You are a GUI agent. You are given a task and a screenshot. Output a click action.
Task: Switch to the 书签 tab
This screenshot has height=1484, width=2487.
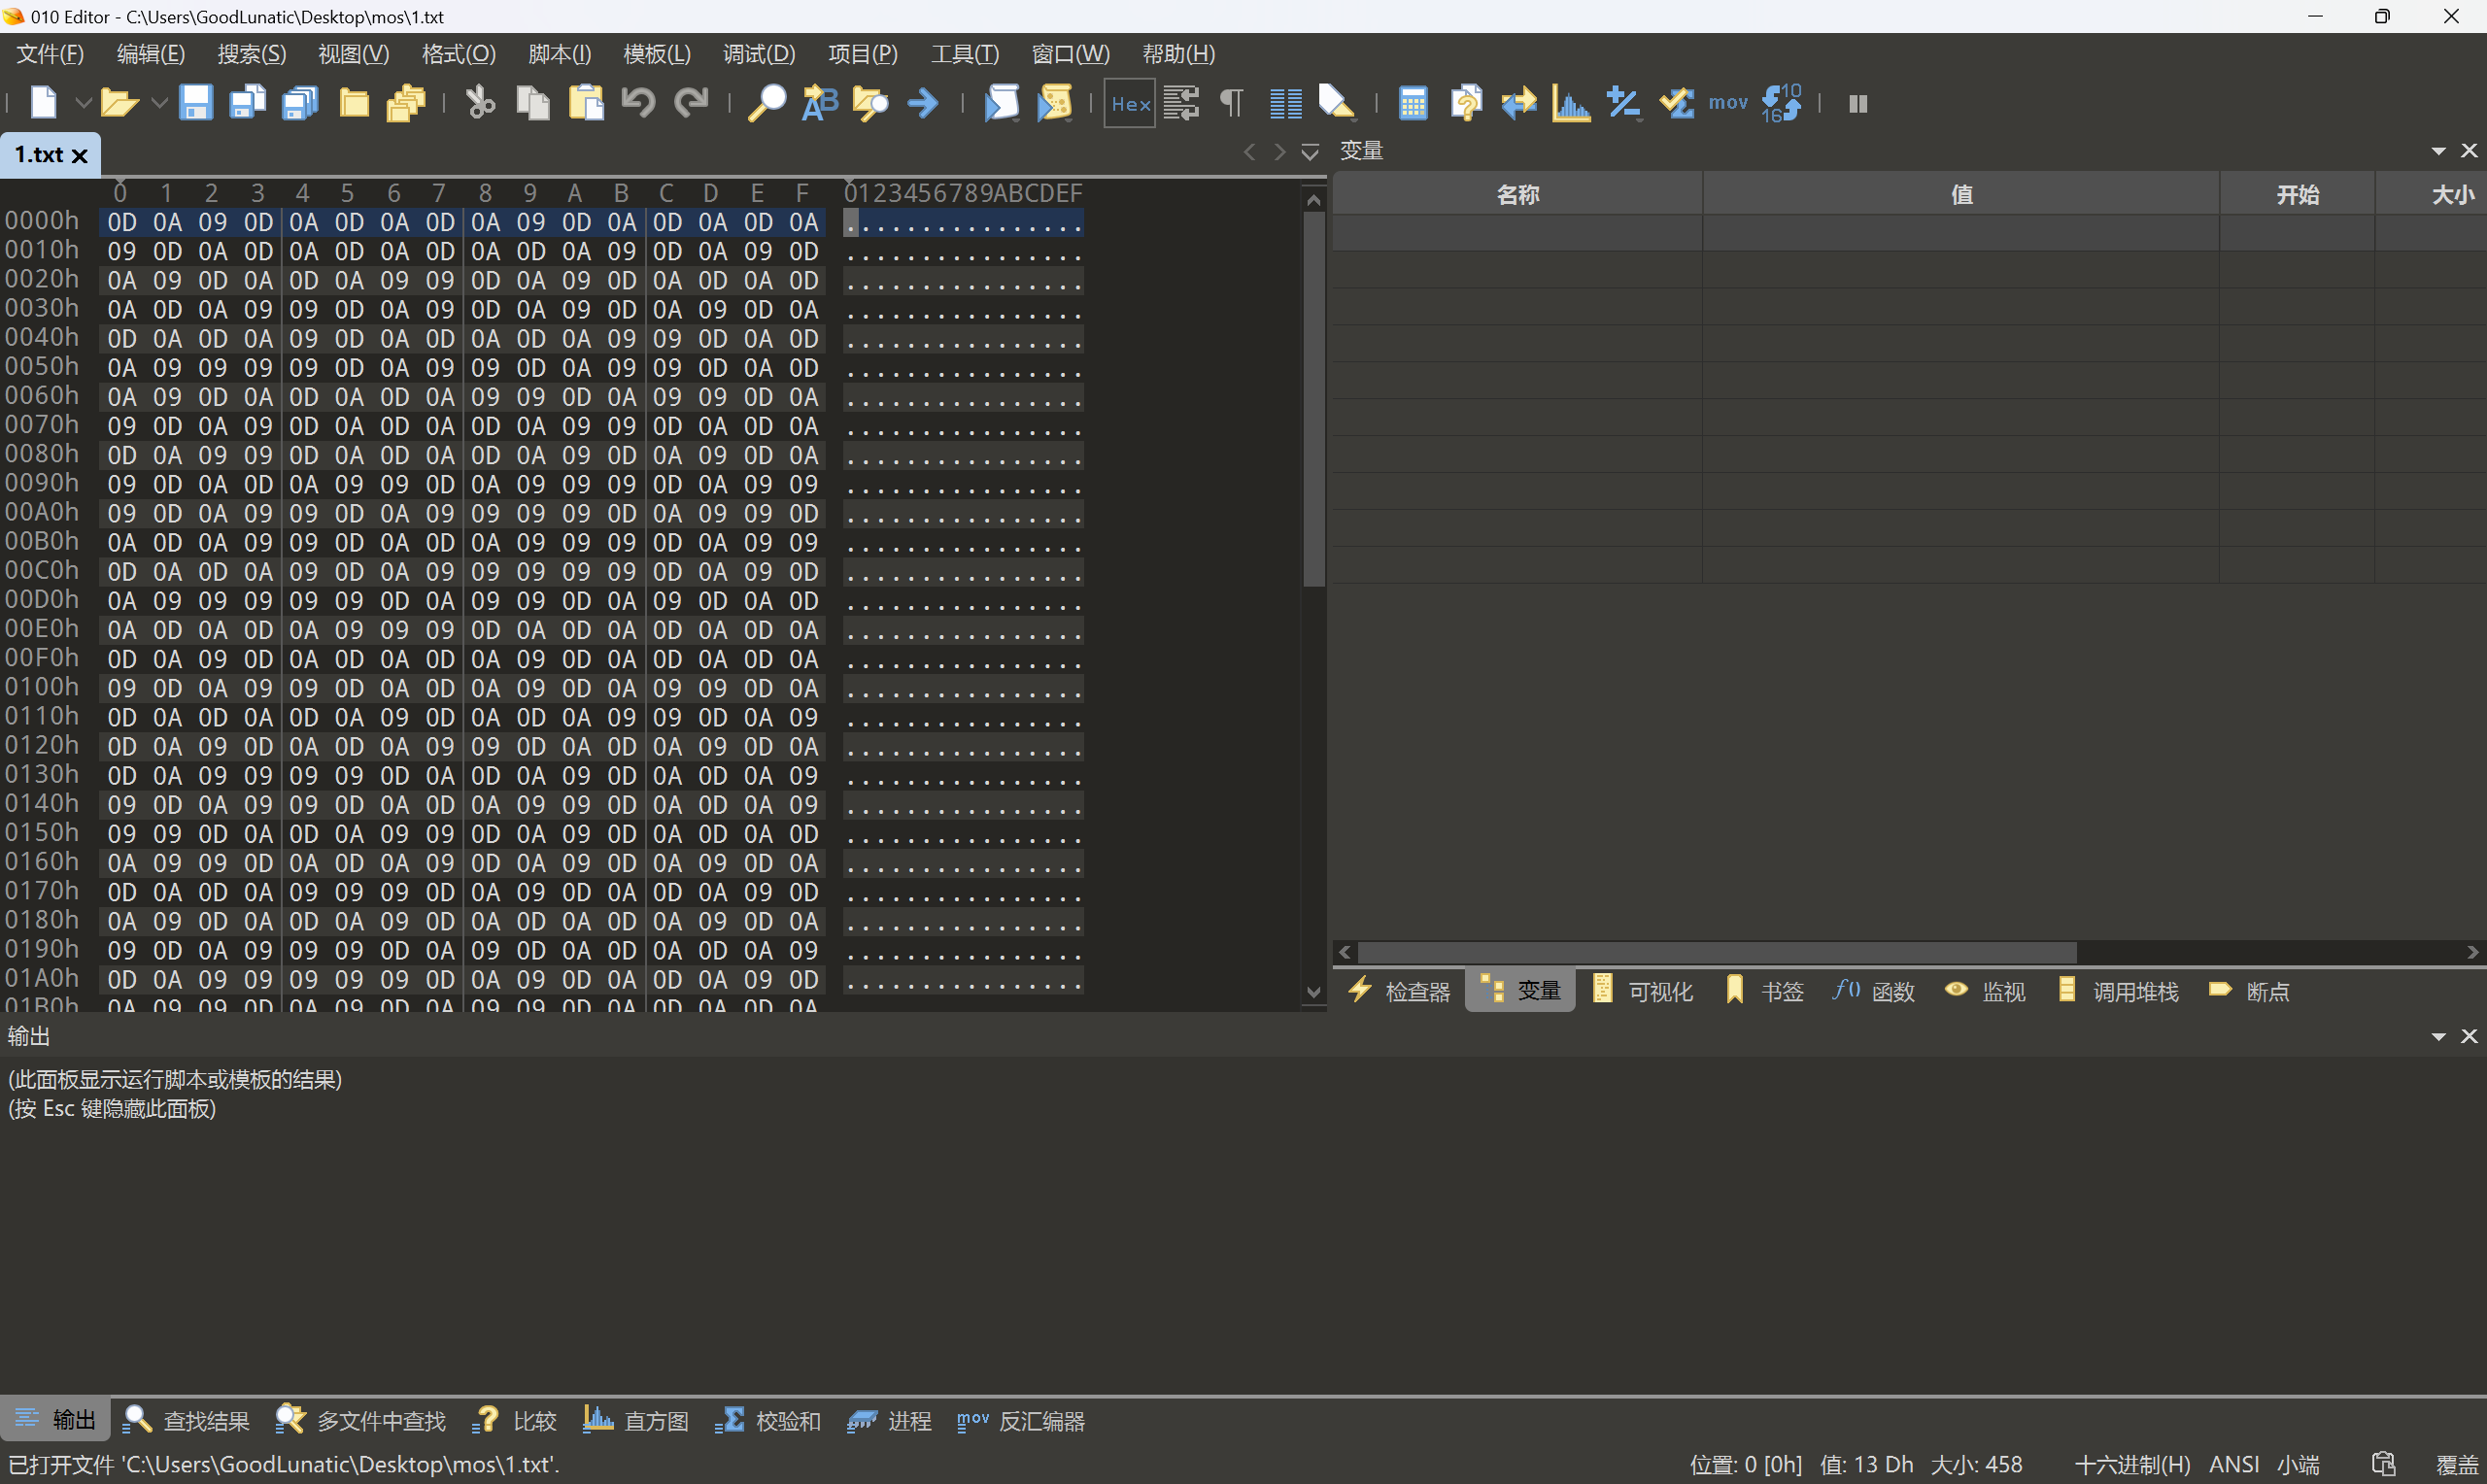(1765, 991)
